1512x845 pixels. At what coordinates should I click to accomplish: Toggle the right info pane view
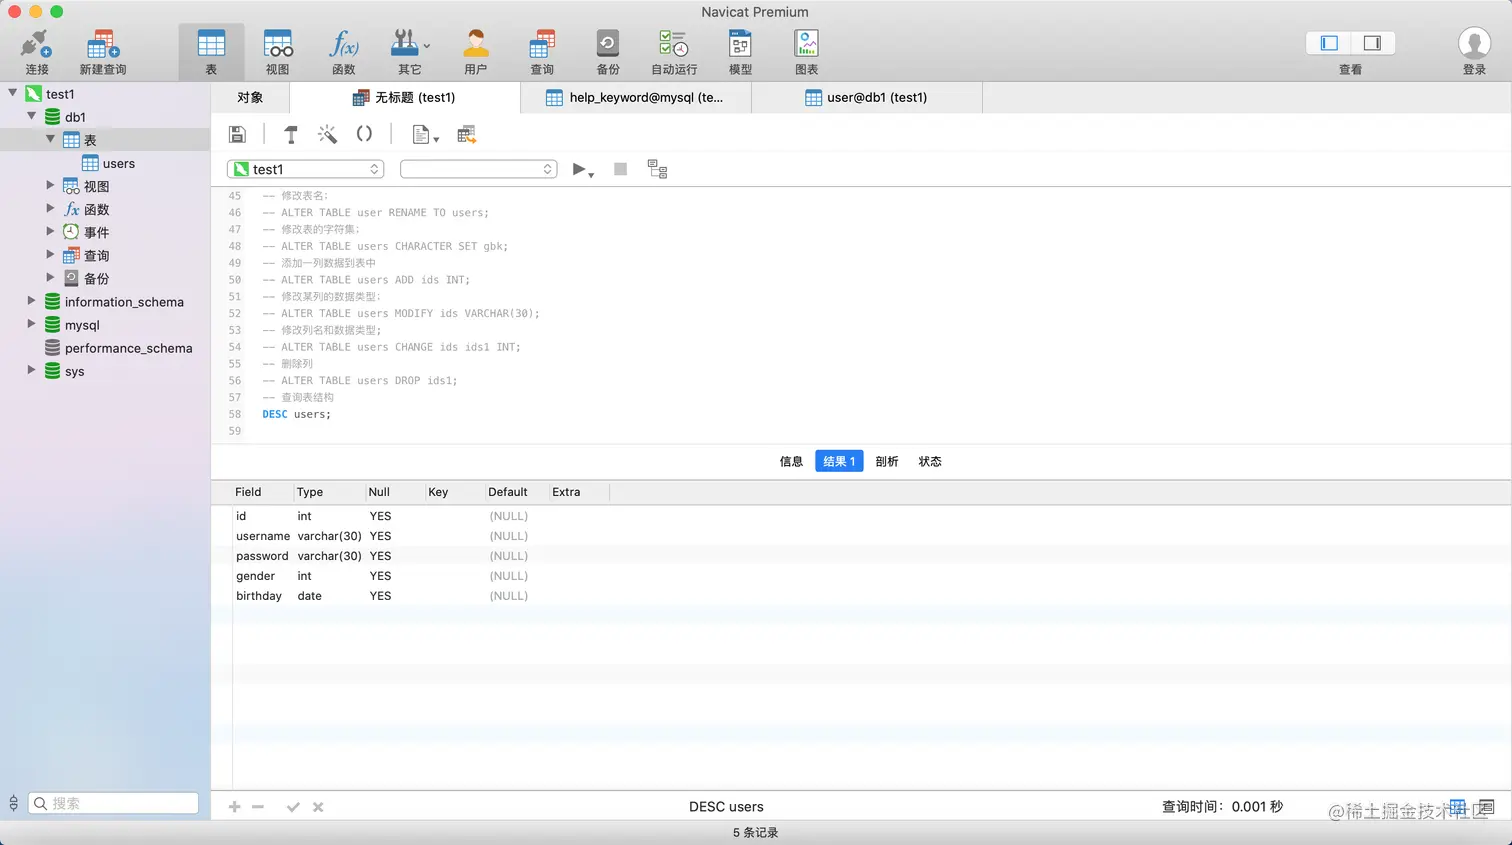1373,43
